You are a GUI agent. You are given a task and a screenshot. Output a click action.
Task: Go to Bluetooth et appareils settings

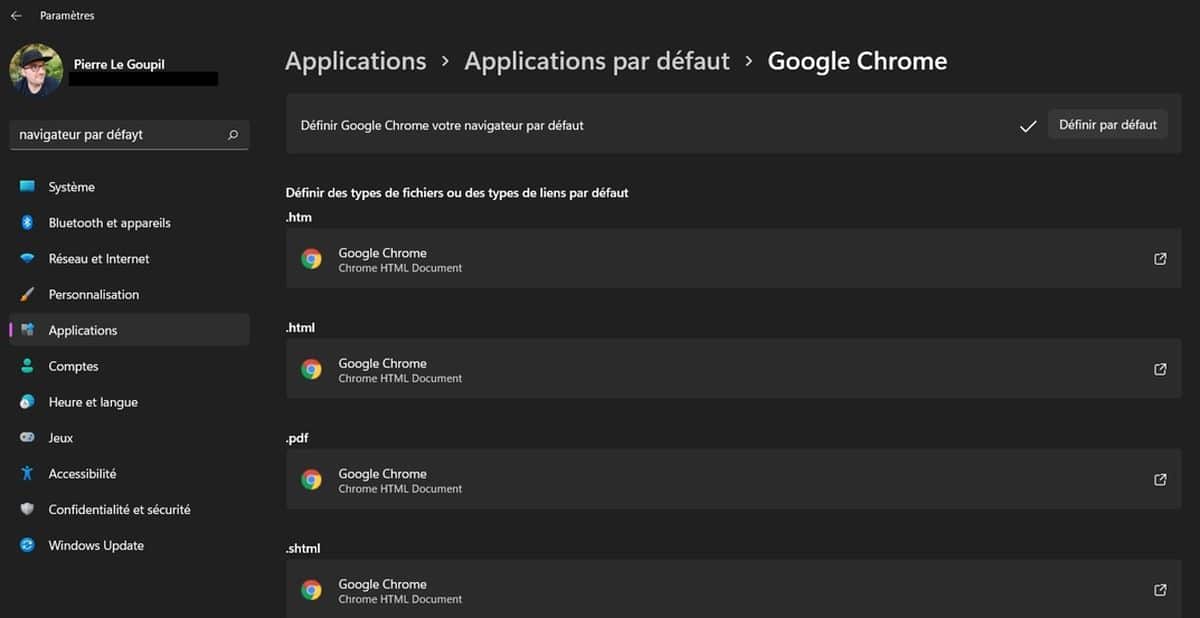click(129, 223)
